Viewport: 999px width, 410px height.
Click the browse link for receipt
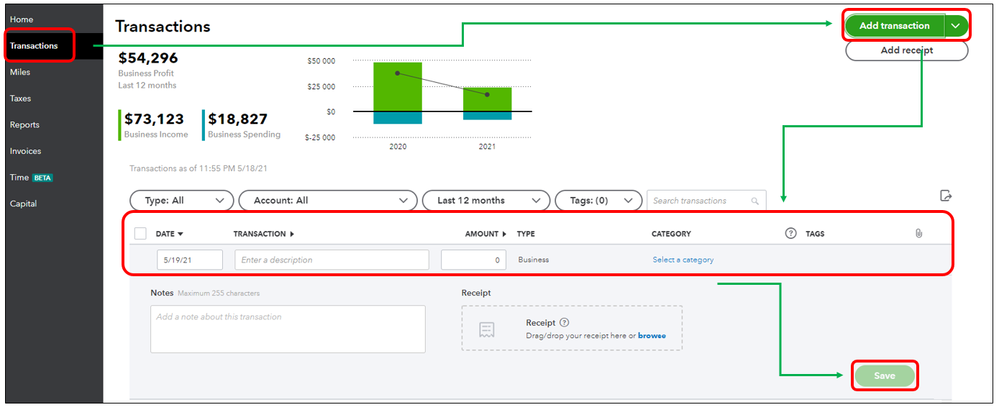pos(652,336)
